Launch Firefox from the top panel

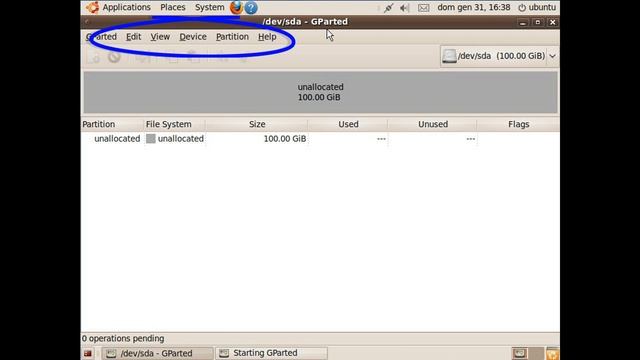[236, 7]
